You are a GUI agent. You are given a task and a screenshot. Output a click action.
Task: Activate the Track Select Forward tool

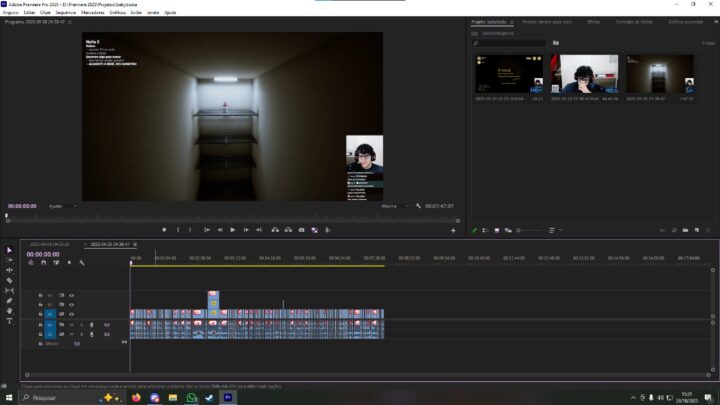(10, 260)
